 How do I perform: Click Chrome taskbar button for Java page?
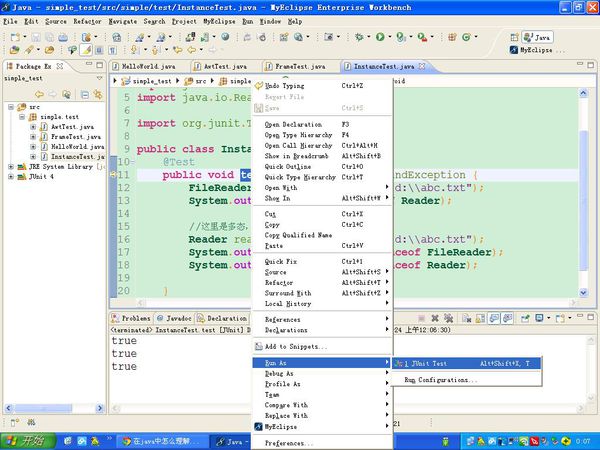click(161, 441)
